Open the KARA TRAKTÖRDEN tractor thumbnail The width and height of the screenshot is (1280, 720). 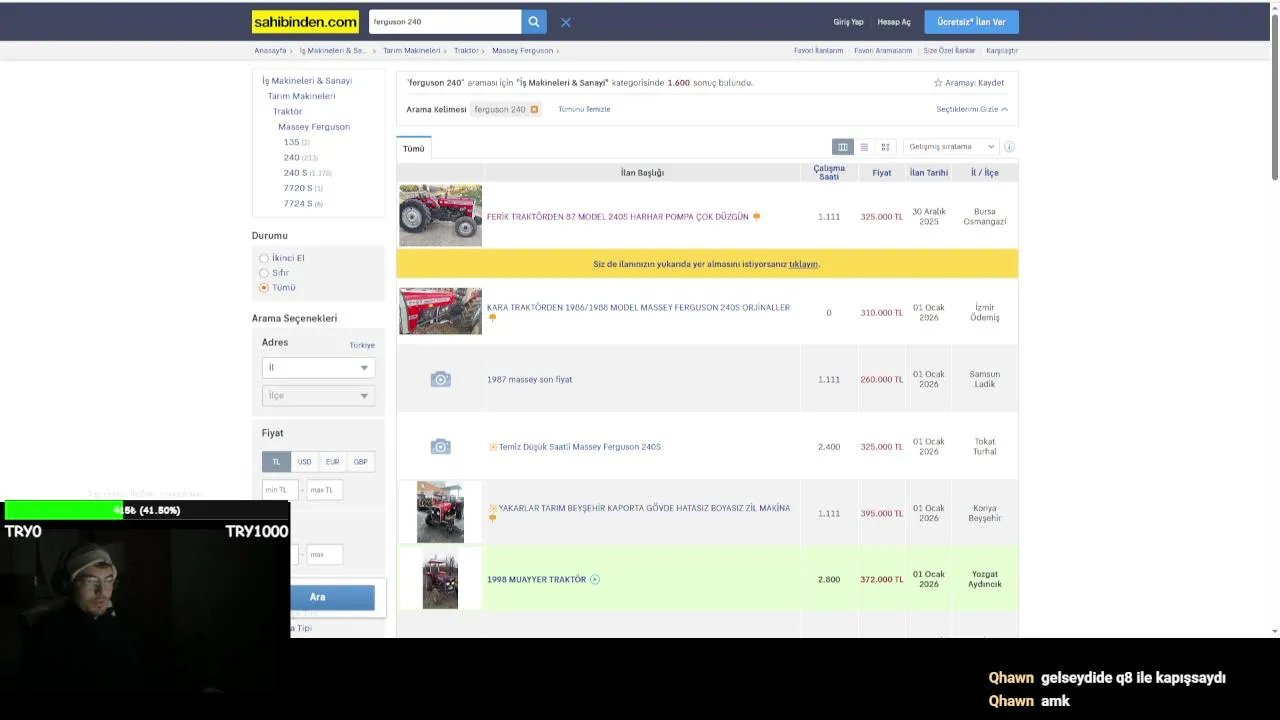(440, 311)
